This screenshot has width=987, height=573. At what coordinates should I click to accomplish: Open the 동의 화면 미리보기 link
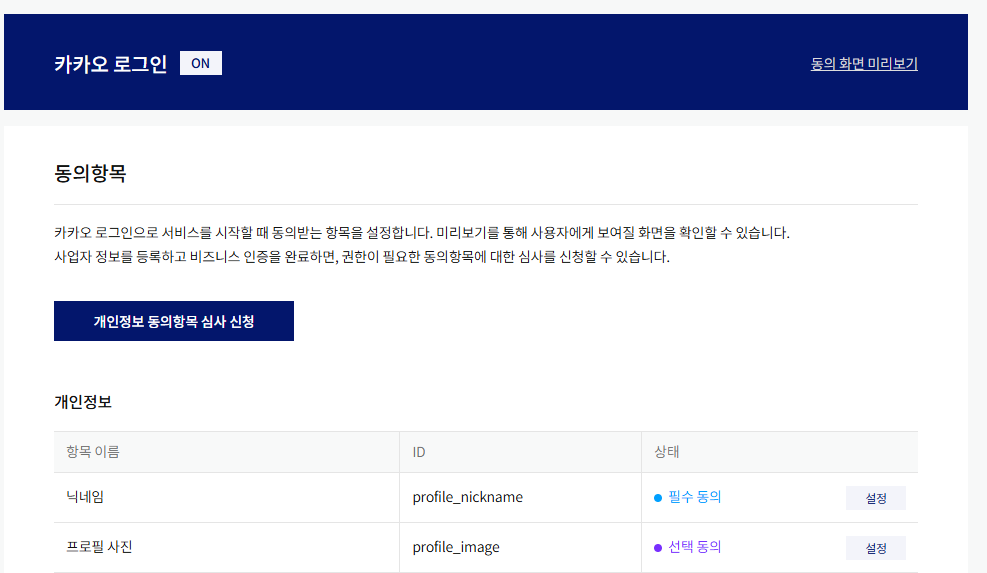864,64
